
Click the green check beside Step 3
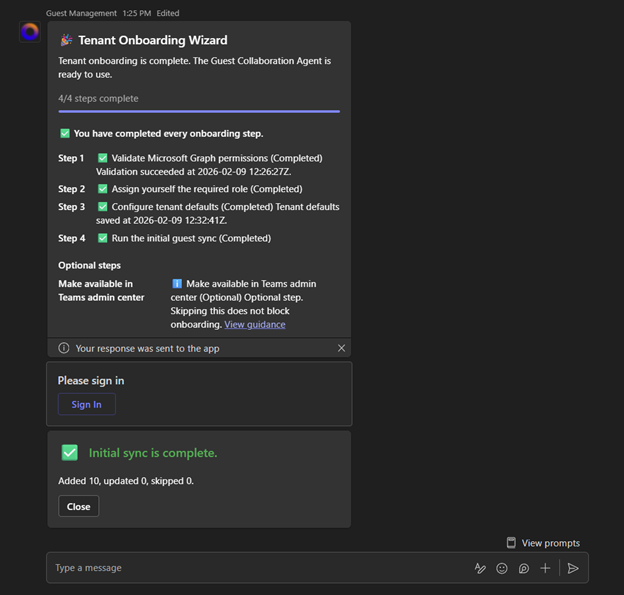[x=102, y=207]
